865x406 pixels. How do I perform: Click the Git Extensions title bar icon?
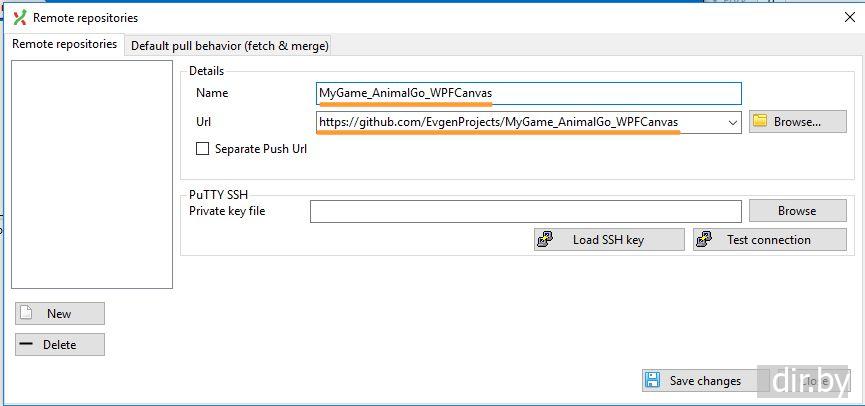coord(20,18)
